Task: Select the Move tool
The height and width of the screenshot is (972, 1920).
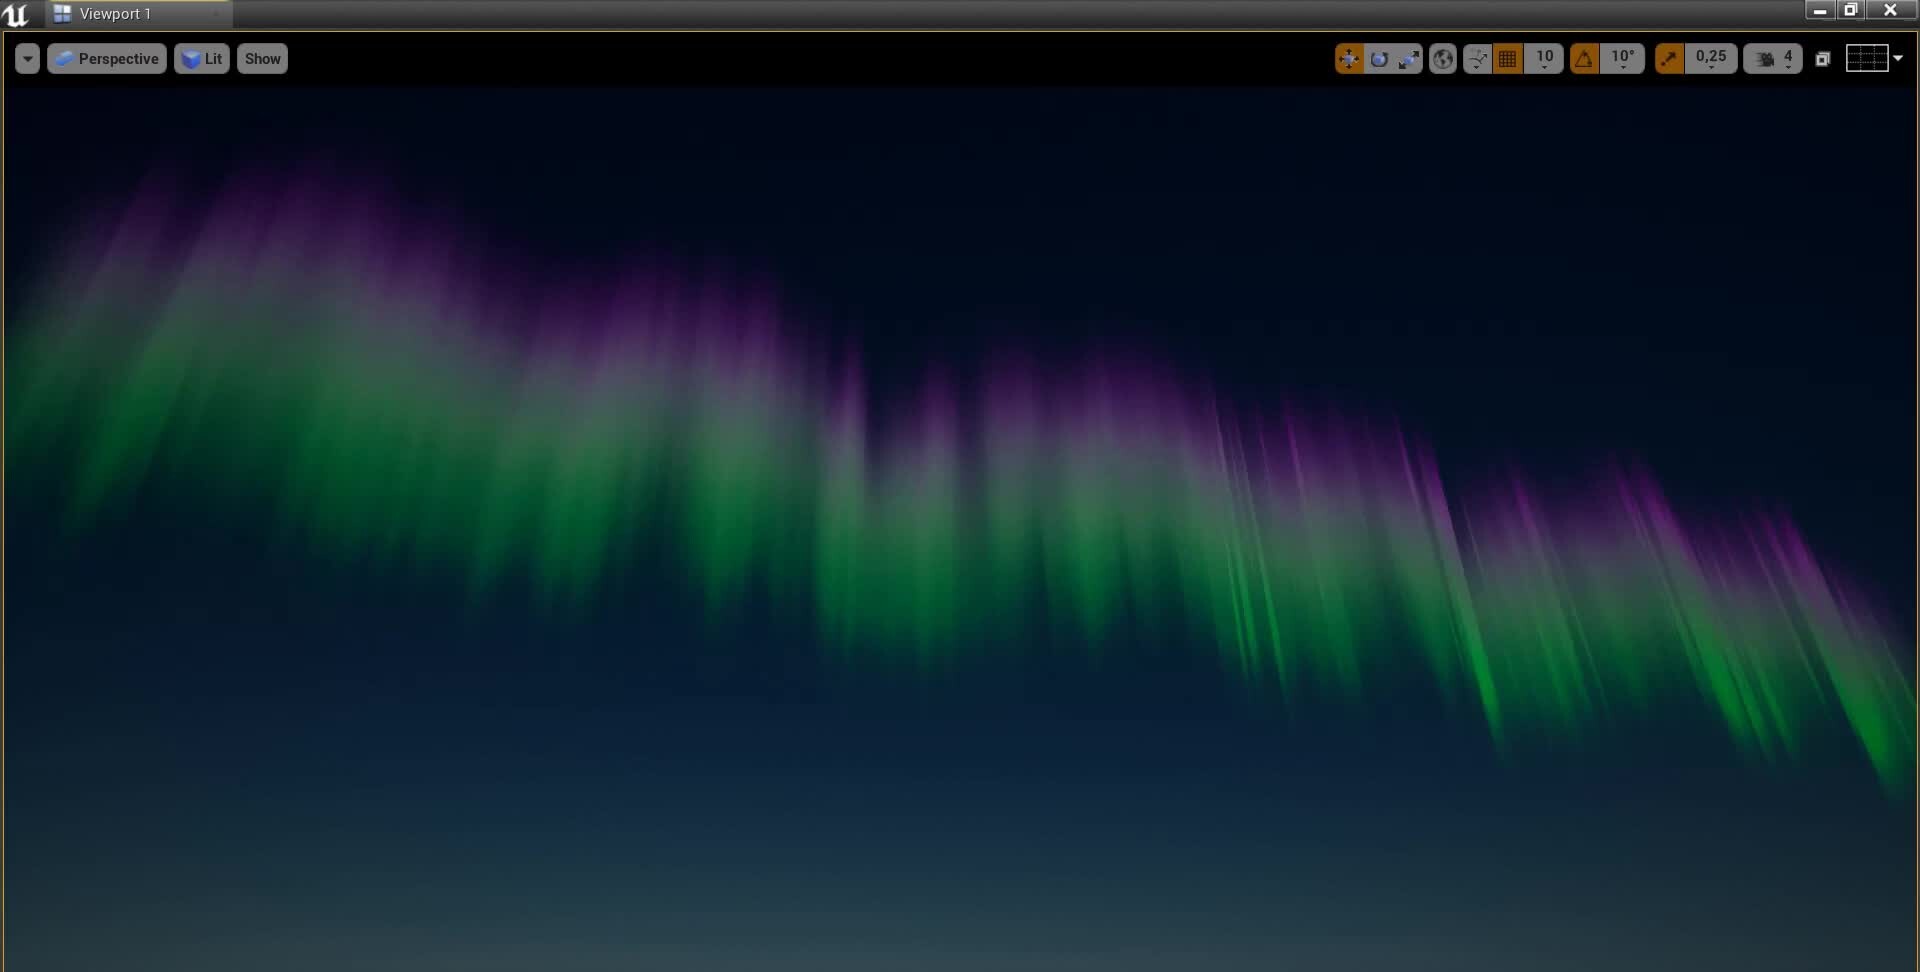Action: point(1348,58)
